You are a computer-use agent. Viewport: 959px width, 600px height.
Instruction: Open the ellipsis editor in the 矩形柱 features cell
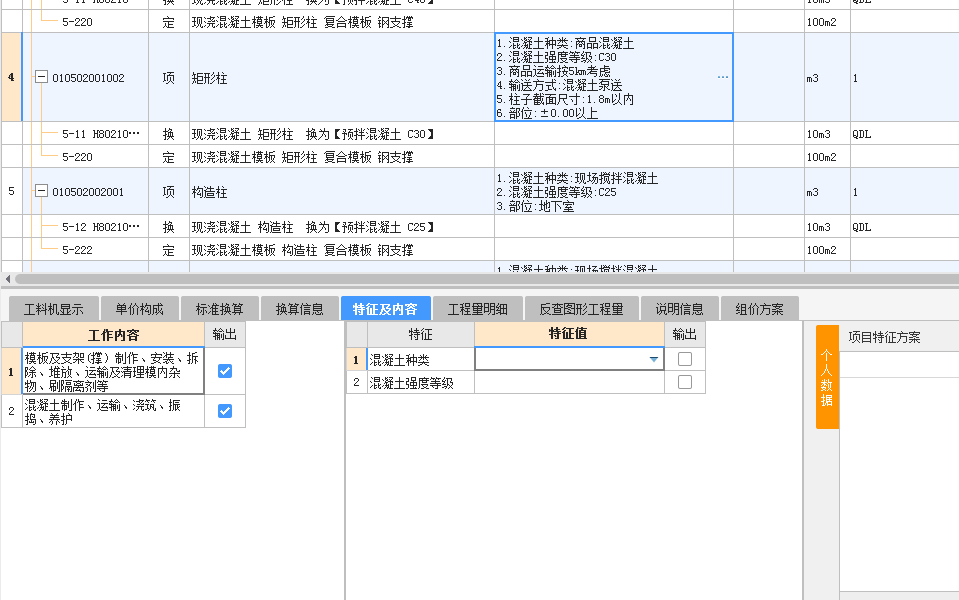point(722,77)
